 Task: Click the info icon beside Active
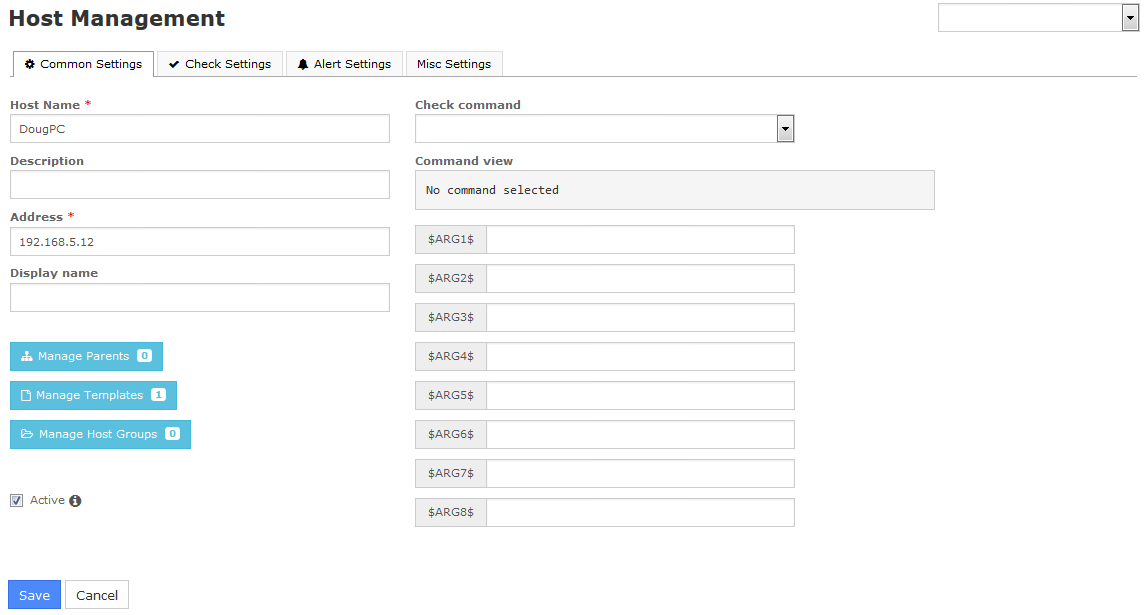click(x=75, y=501)
